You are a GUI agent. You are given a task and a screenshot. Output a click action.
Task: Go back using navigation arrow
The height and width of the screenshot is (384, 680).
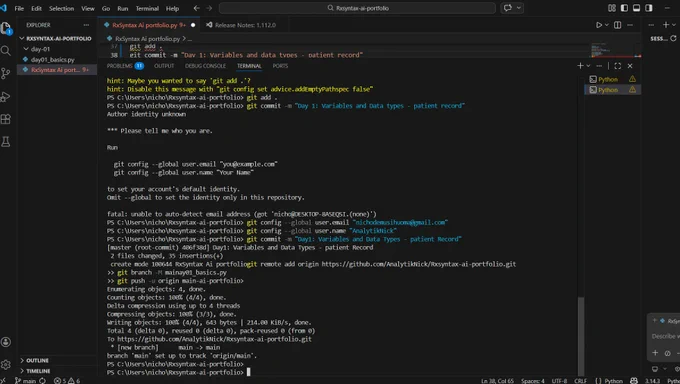[x=196, y=8]
